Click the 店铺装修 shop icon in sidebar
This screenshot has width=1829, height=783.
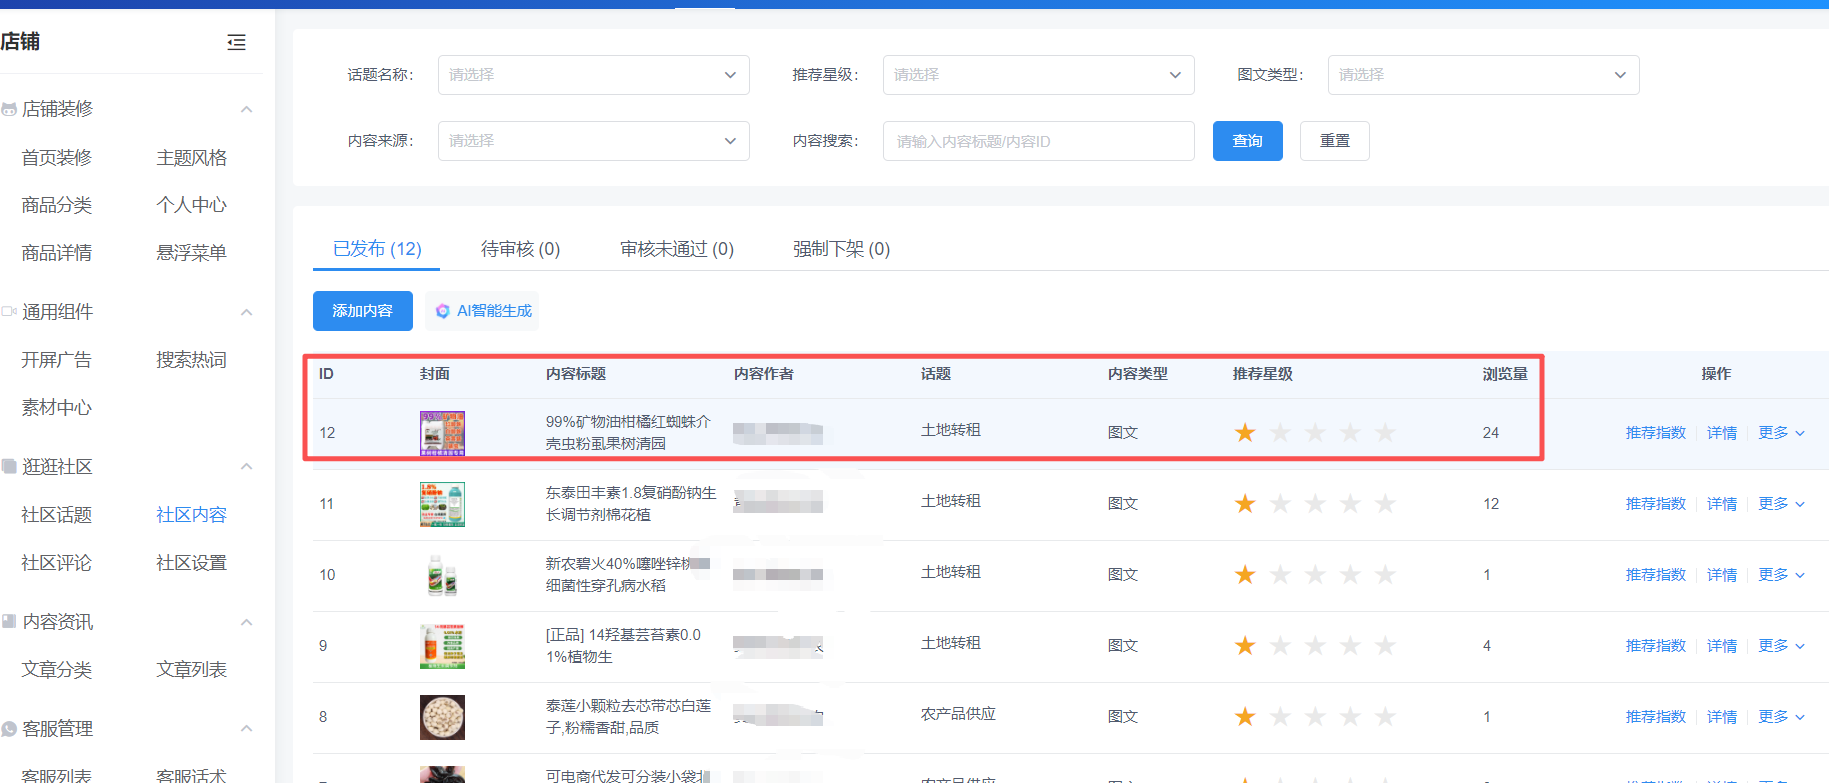[9, 109]
